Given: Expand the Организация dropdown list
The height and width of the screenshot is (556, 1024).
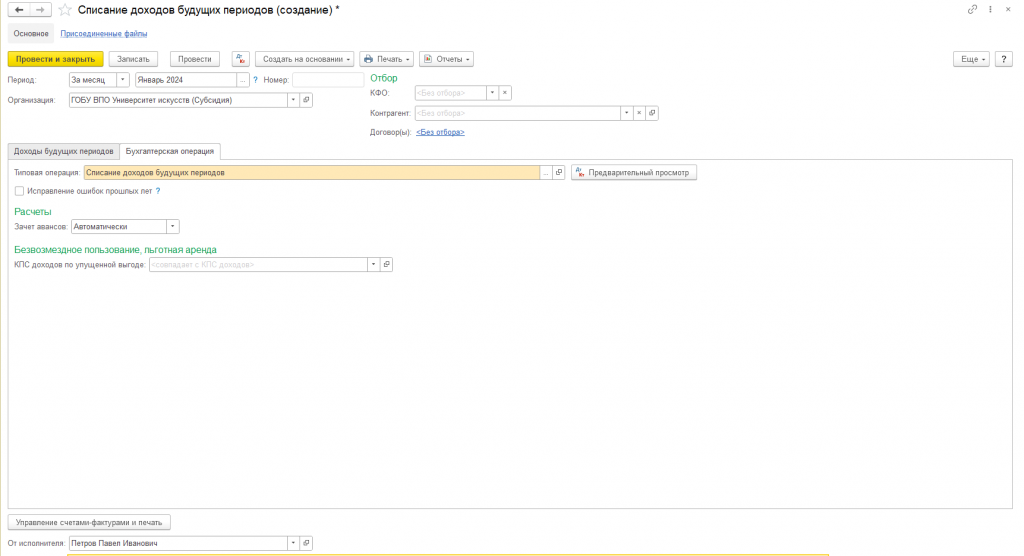Looking at the screenshot, I should click(x=293, y=100).
